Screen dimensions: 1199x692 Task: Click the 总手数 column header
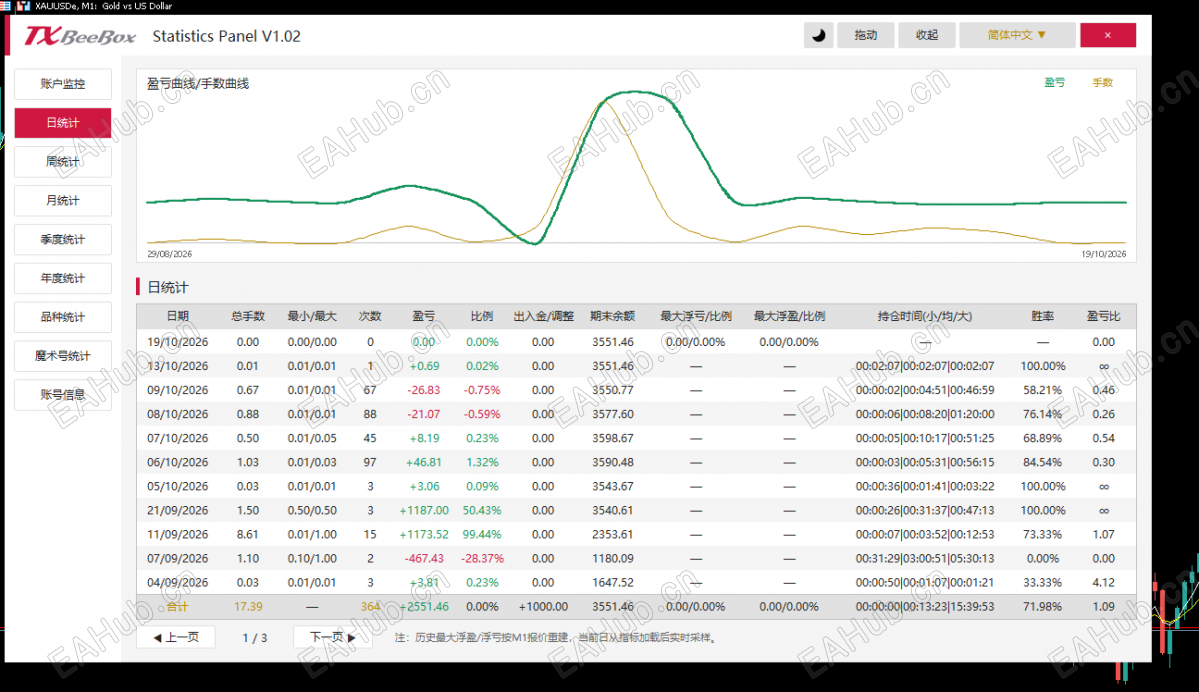248,317
